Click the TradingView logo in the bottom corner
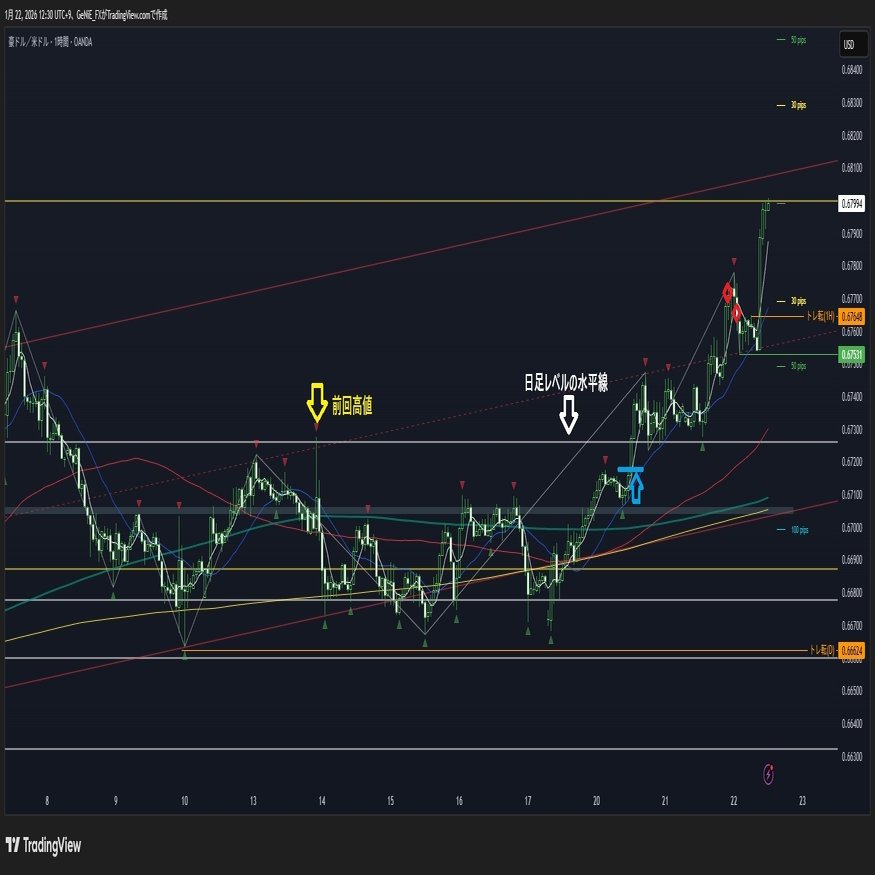The height and width of the screenshot is (875, 875). point(45,846)
